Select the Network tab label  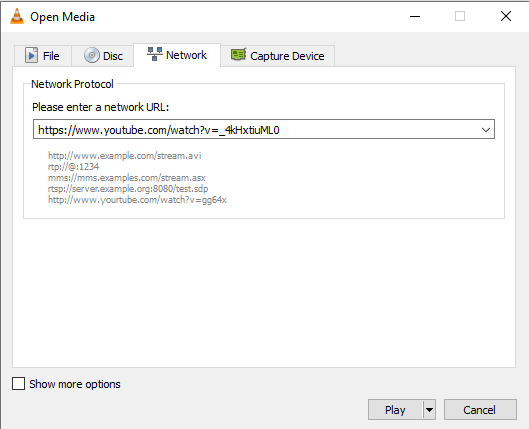point(186,55)
